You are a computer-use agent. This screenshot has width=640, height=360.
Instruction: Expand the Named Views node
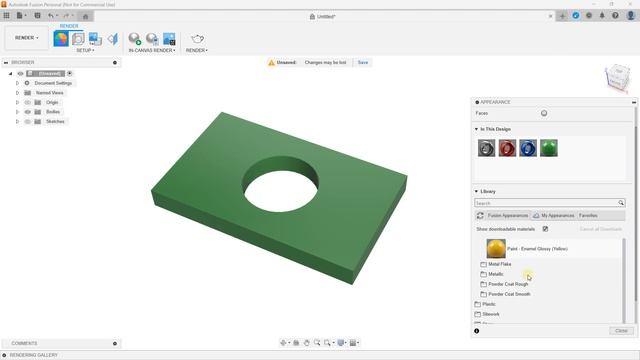click(x=17, y=93)
